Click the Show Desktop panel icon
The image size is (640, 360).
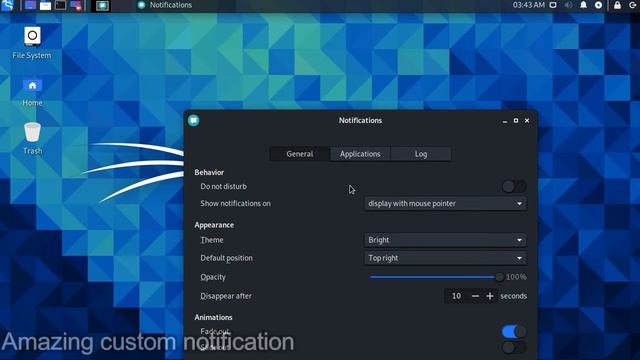31,5
